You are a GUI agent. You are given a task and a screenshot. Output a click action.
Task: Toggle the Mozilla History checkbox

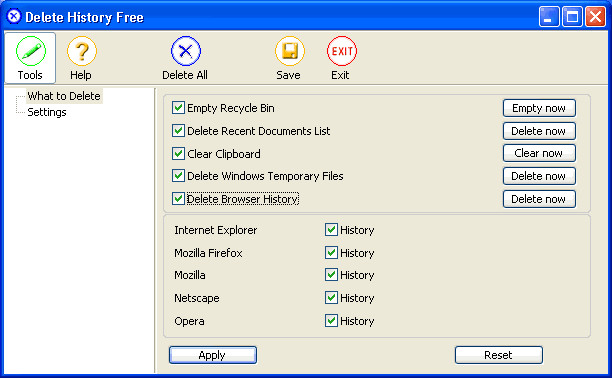(x=331, y=275)
